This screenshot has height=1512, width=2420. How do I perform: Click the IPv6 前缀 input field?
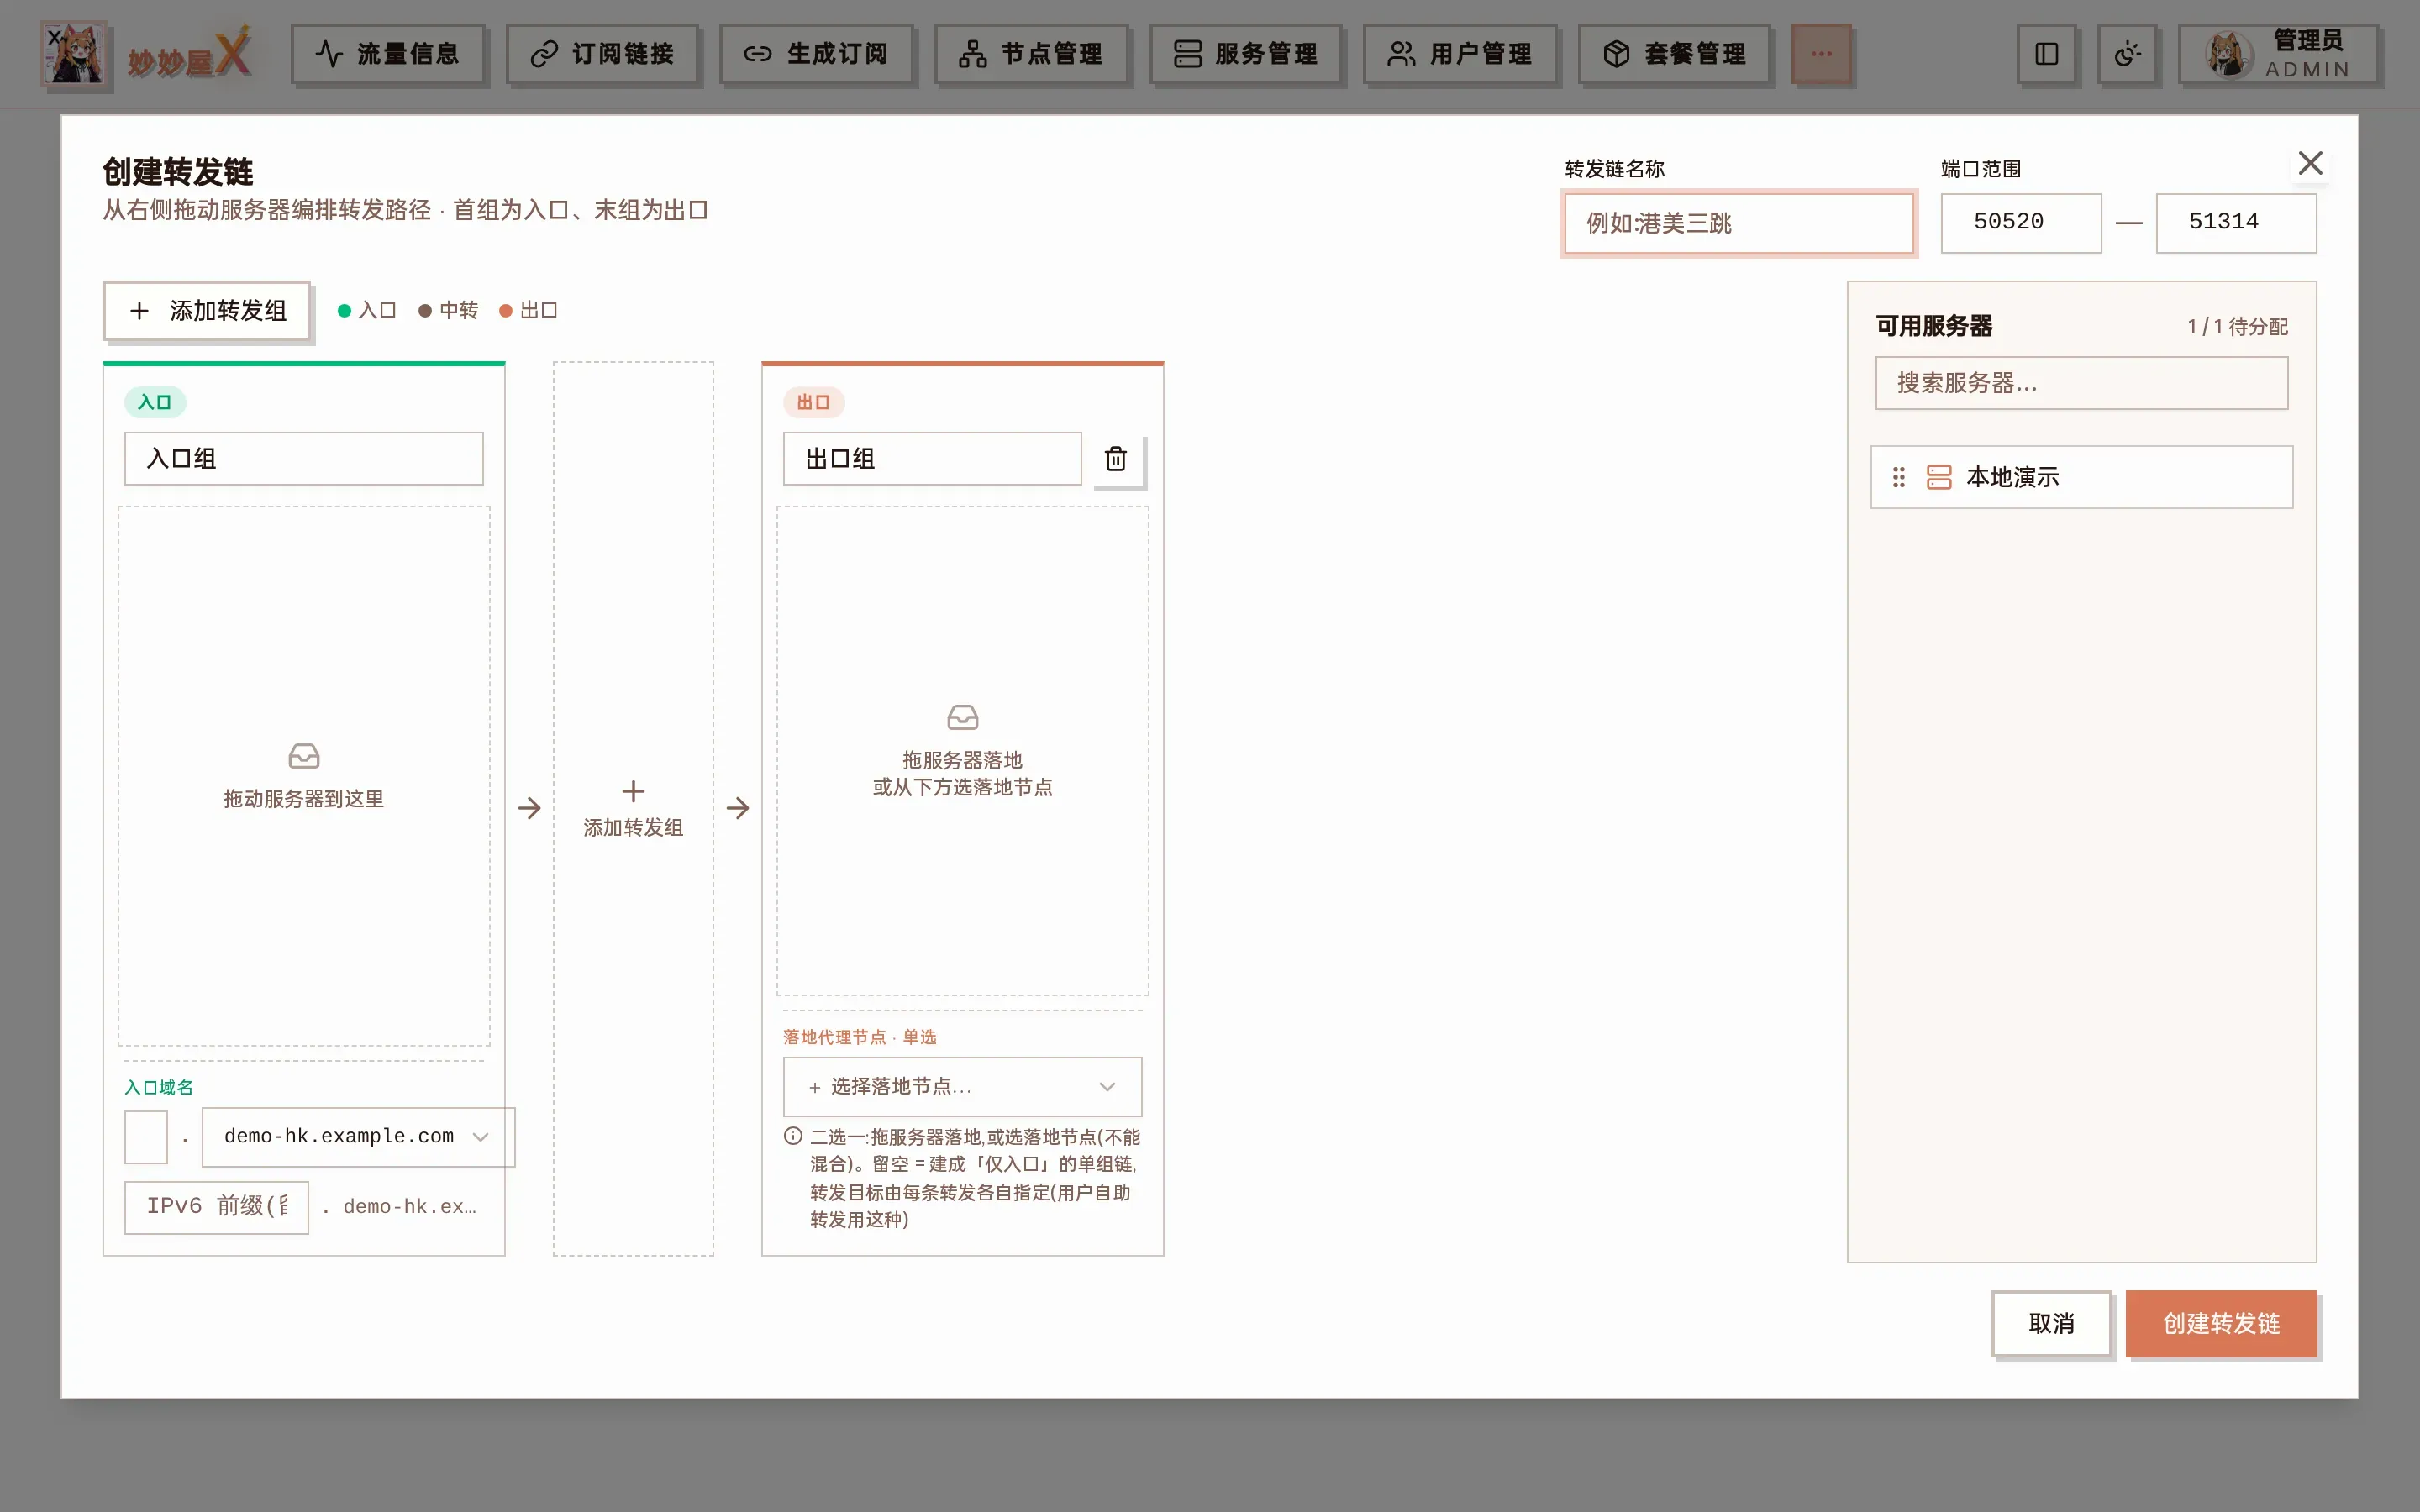click(216, 1207)
